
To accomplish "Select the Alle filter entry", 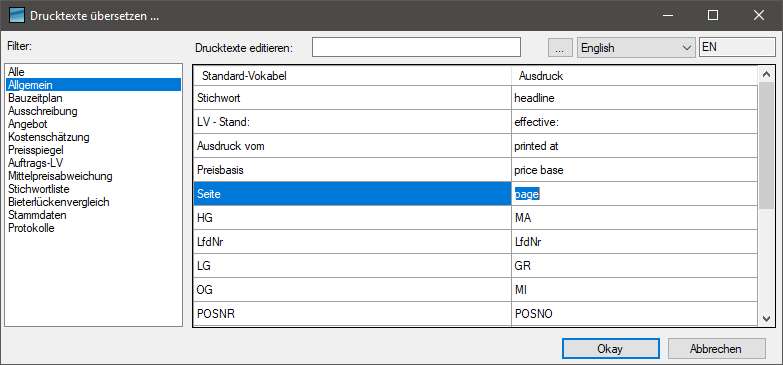I will point(93,72).
